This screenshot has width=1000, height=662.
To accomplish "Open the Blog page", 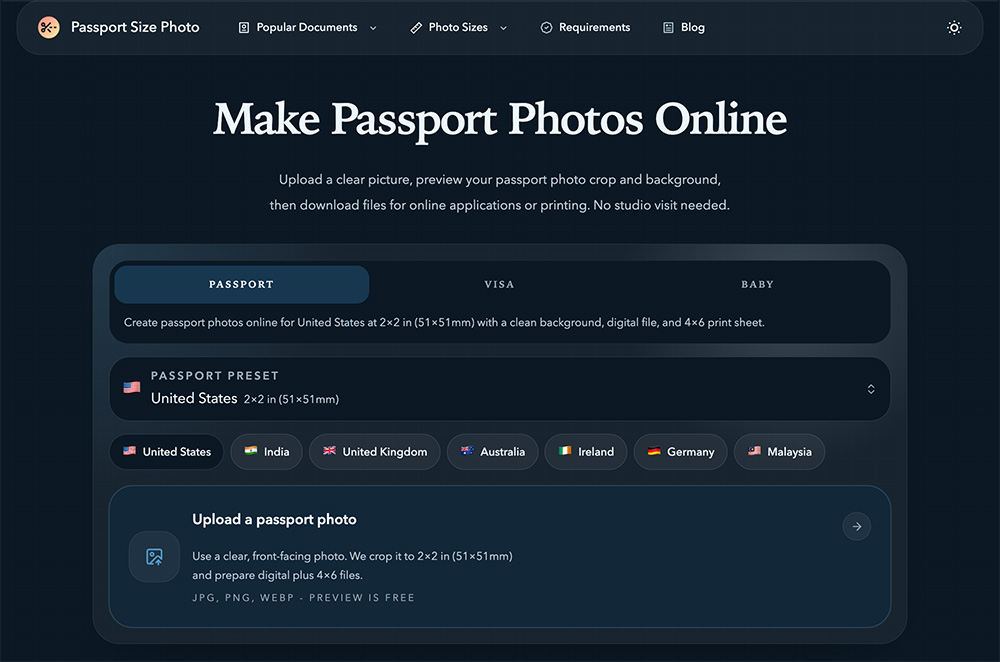I will tap(684, 27).
